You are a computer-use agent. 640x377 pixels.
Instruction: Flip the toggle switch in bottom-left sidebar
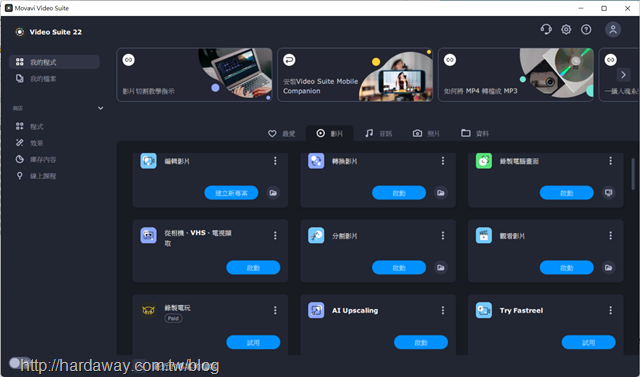pyautogui.click(x=19, y=362)
